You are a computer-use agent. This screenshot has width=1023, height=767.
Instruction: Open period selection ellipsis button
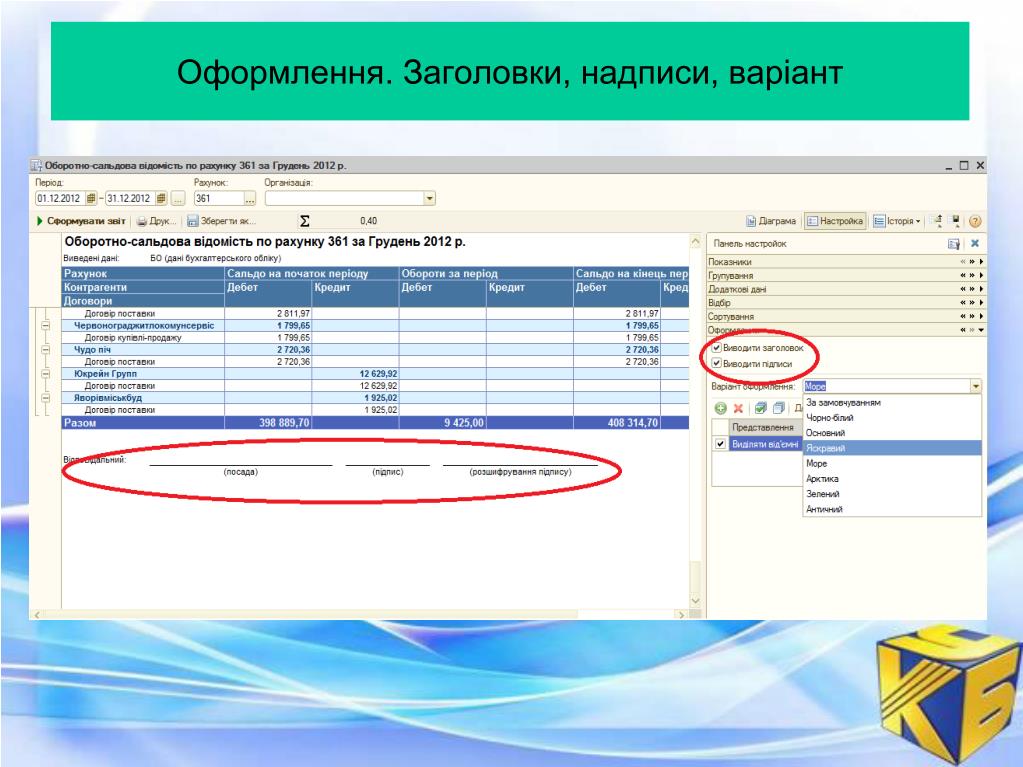point(179,198)
